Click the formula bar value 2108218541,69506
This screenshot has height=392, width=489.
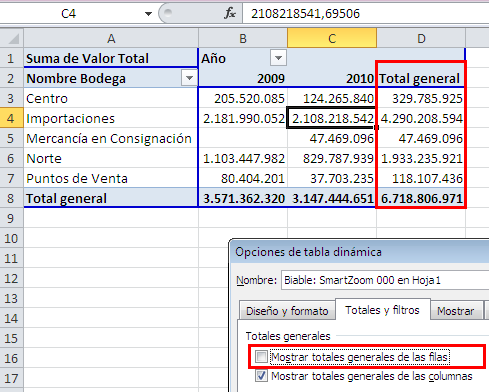[305, 14]
